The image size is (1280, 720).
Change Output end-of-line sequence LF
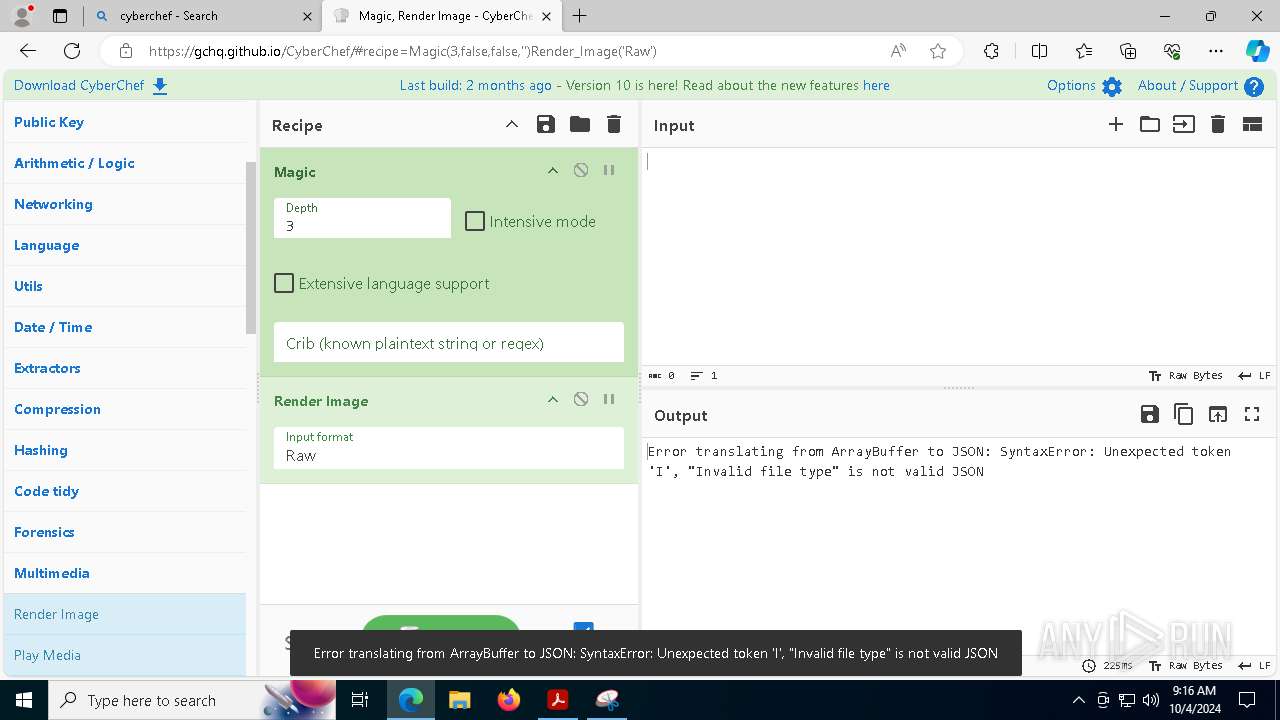coord(1254,665)
